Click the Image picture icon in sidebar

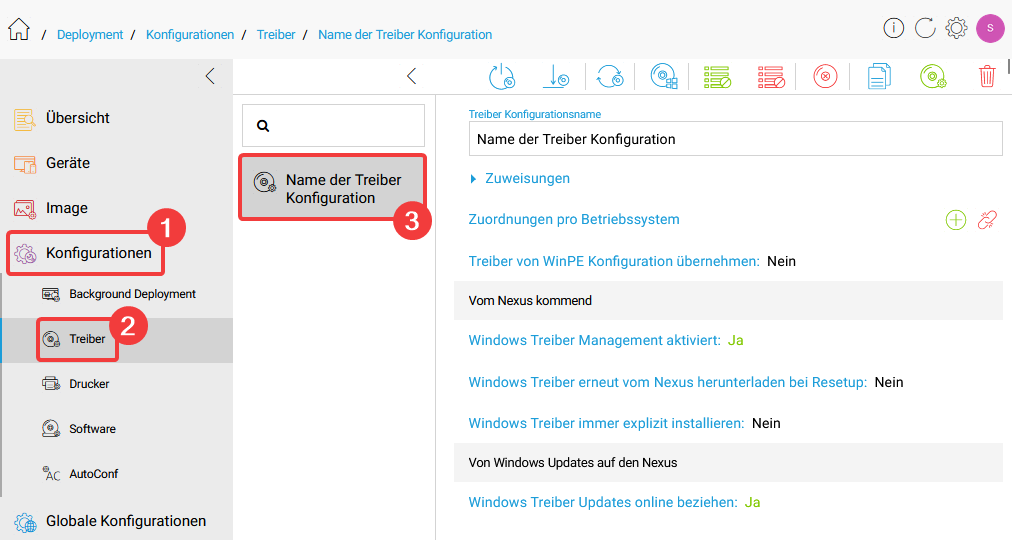coord(25,208)
